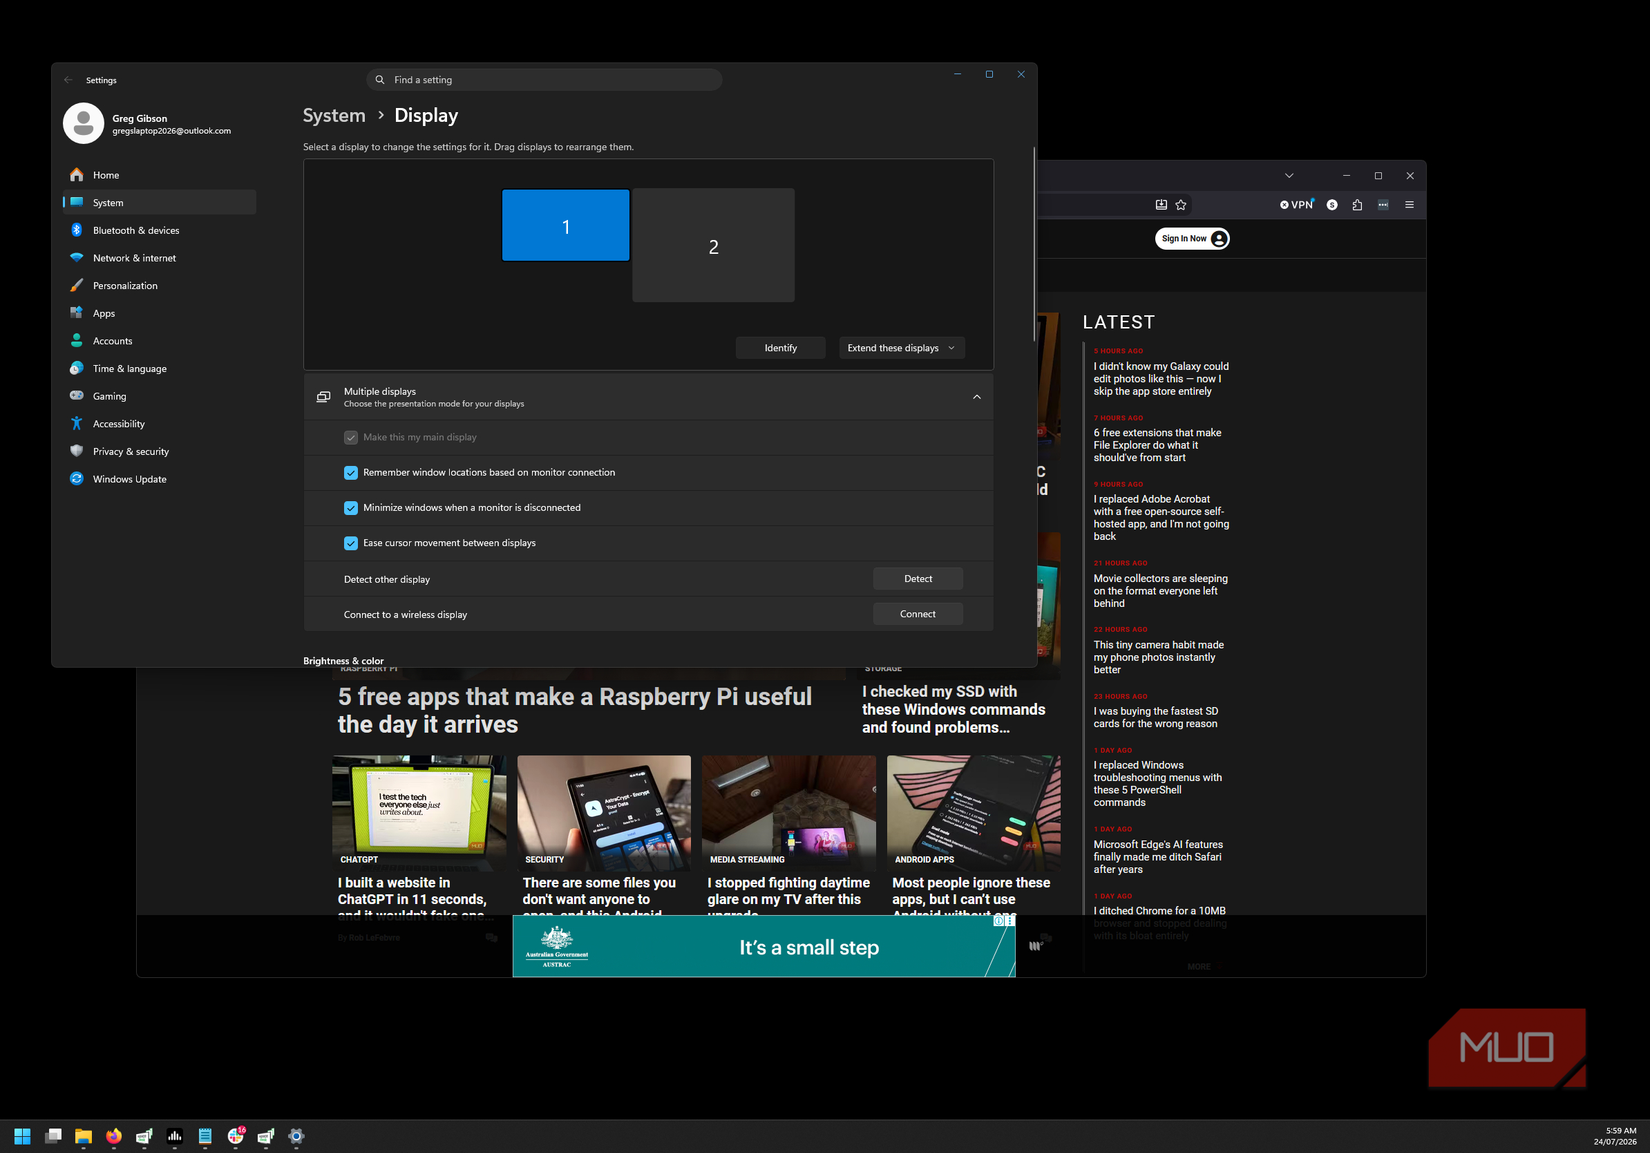Click the Settings window vertical scrollbar
Viewport: 1650px width, 1153px height.
1034,245
